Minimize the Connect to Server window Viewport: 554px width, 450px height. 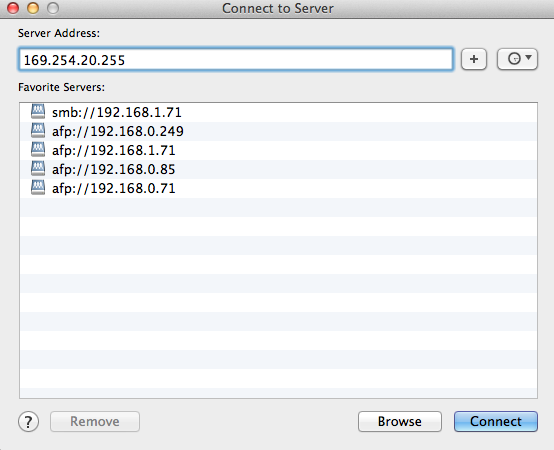point(33,8)
